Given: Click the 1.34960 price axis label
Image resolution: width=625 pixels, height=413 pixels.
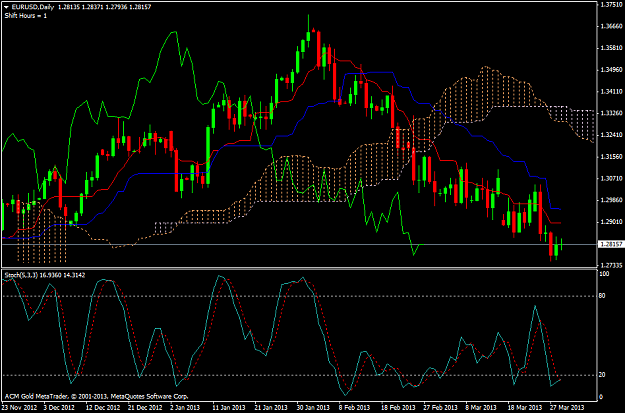Looking at the screenshot, I should point(611,70).
